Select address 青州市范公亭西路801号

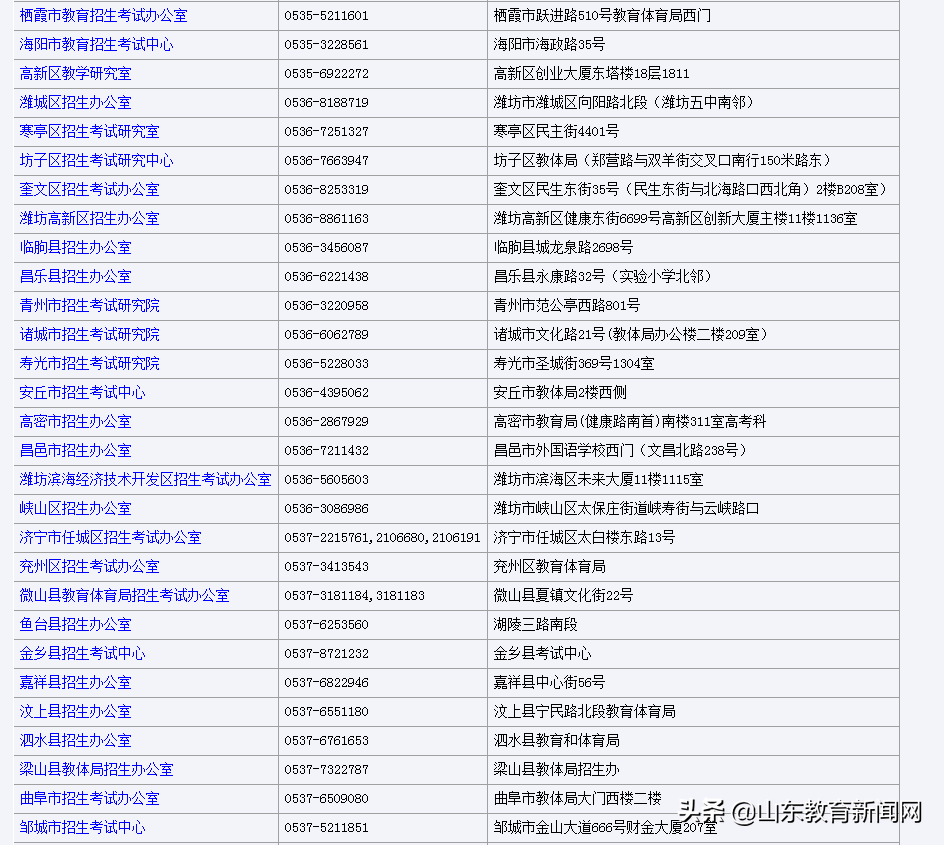click(x=567, y=305)
